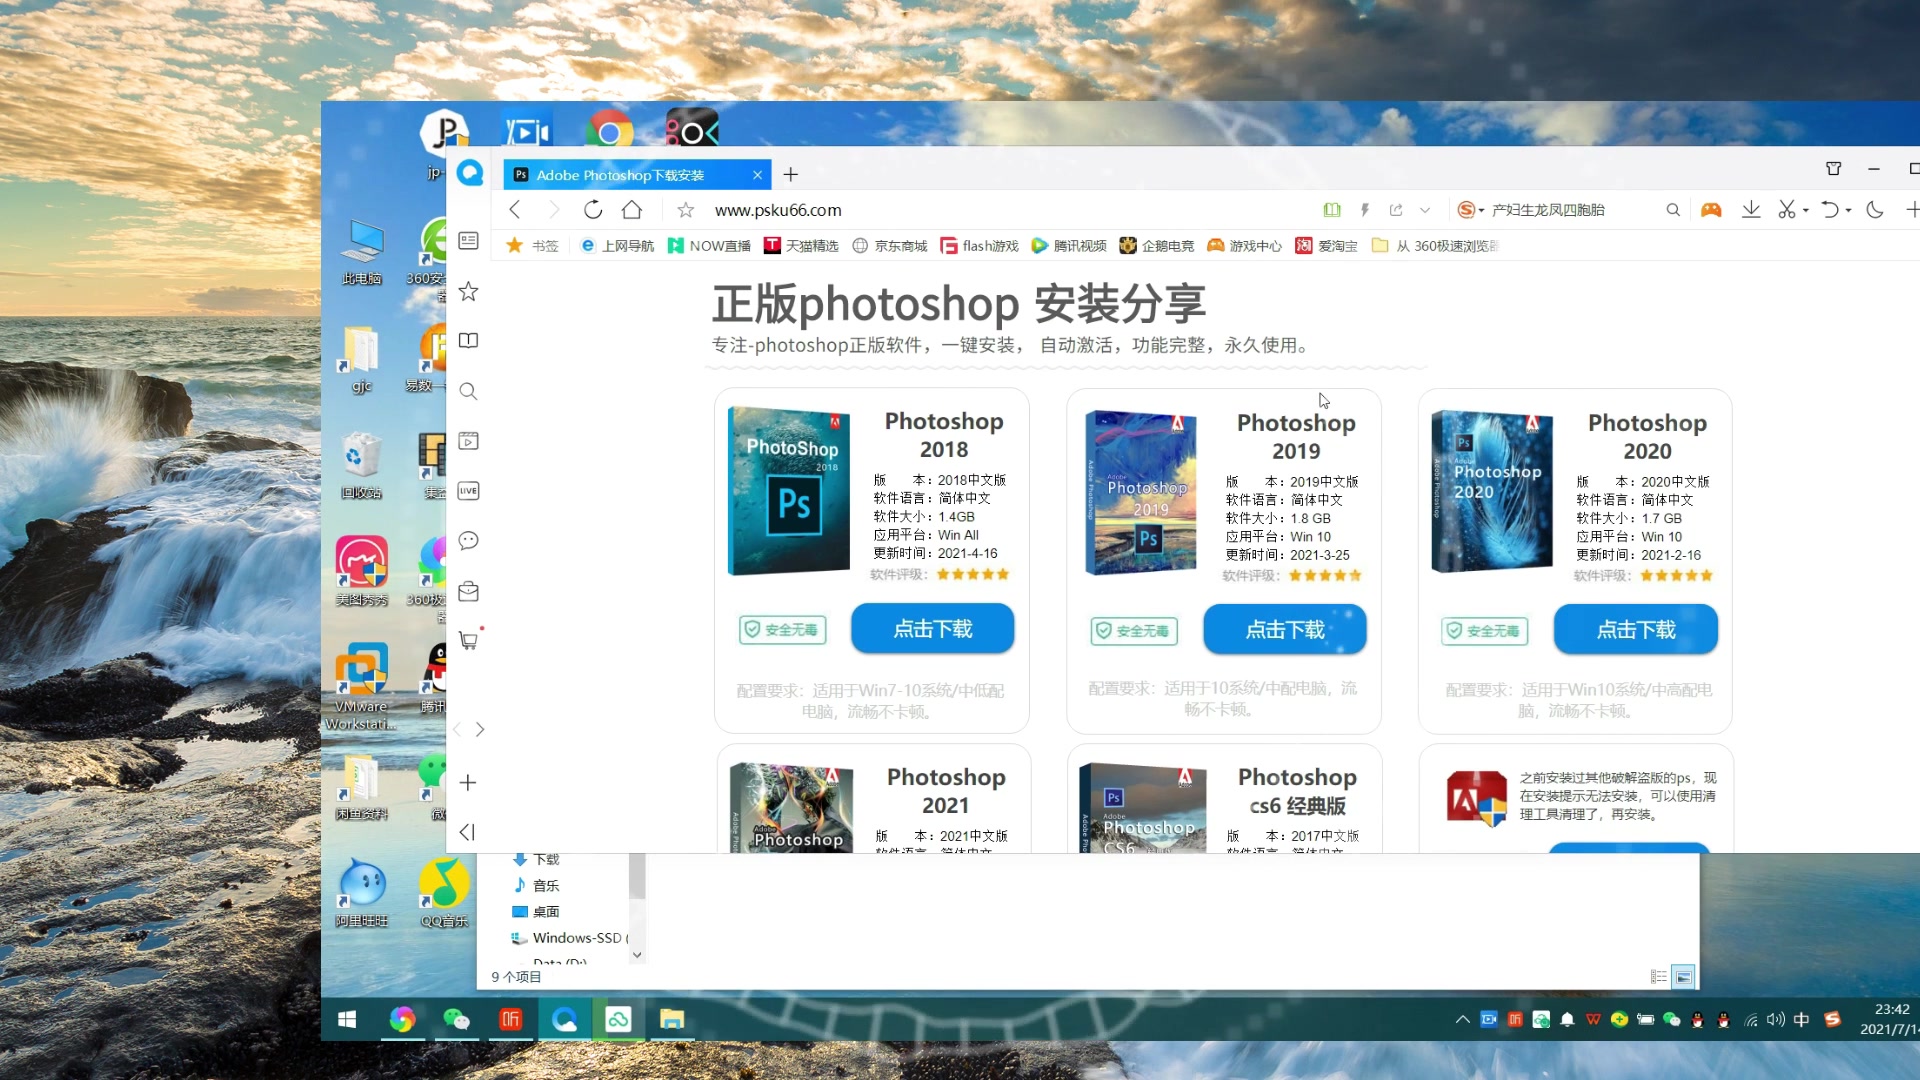Open the Sogou search engine selector dropdown
1920x1080 pixels.
coord(1471,210)
